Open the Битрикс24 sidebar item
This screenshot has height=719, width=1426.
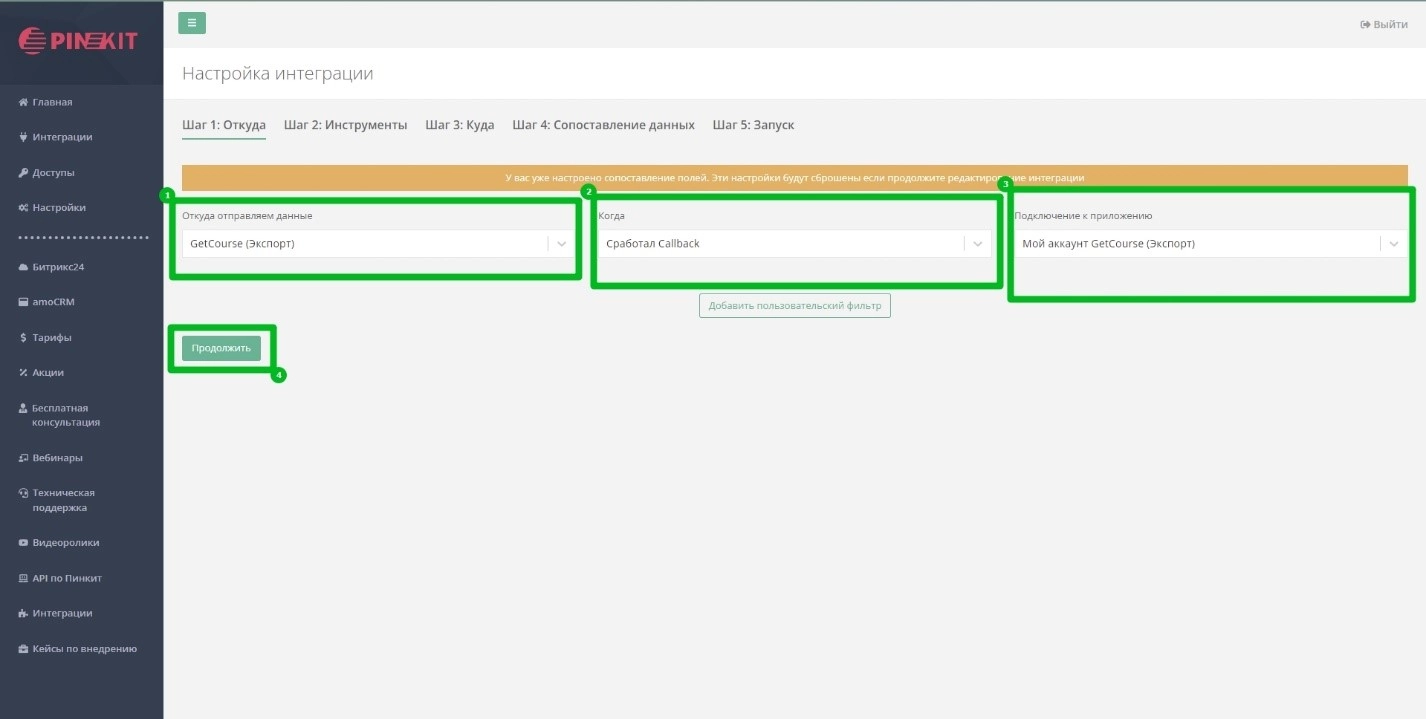[x=58, y=267]
